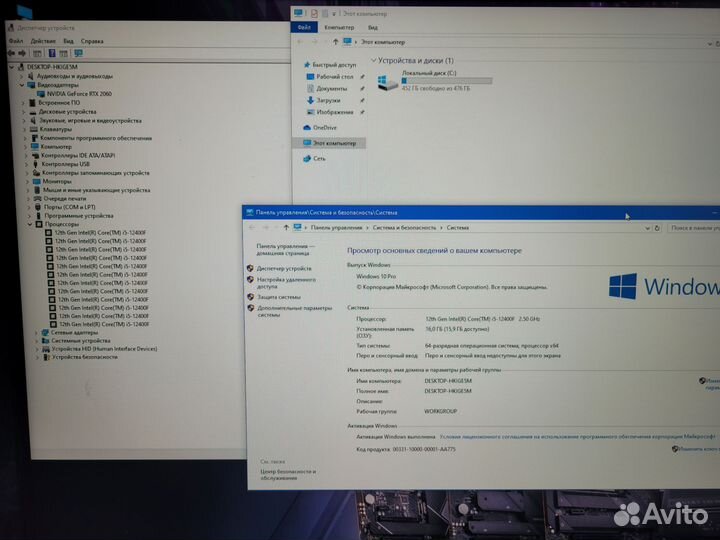Open Защита системы link
Screen dimensions: 720x540
click(x=279, y=297)
